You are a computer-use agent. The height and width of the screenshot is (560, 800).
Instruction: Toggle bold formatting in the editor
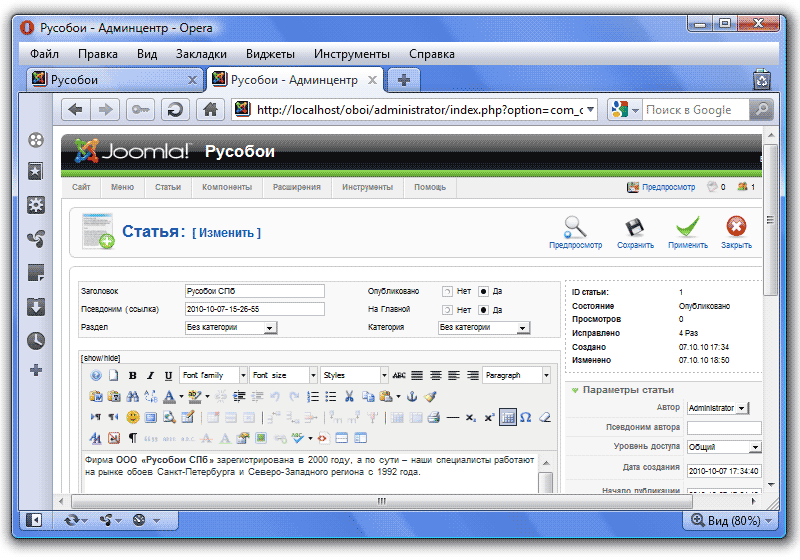click(x=133, y=376)
